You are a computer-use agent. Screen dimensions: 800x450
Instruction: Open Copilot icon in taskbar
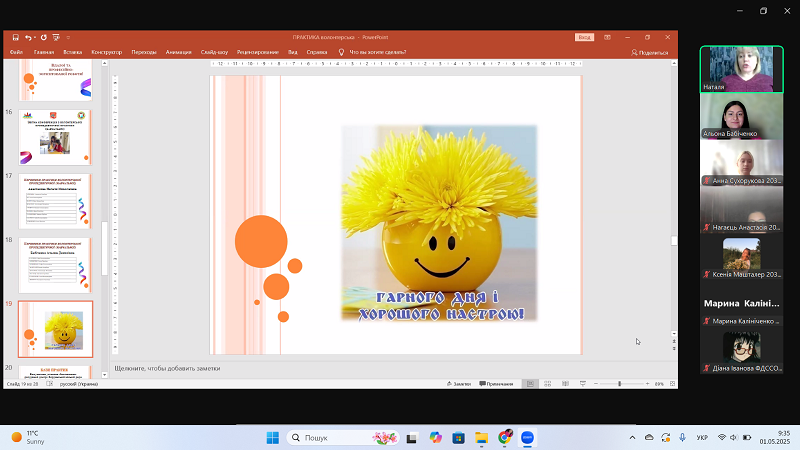435,438
